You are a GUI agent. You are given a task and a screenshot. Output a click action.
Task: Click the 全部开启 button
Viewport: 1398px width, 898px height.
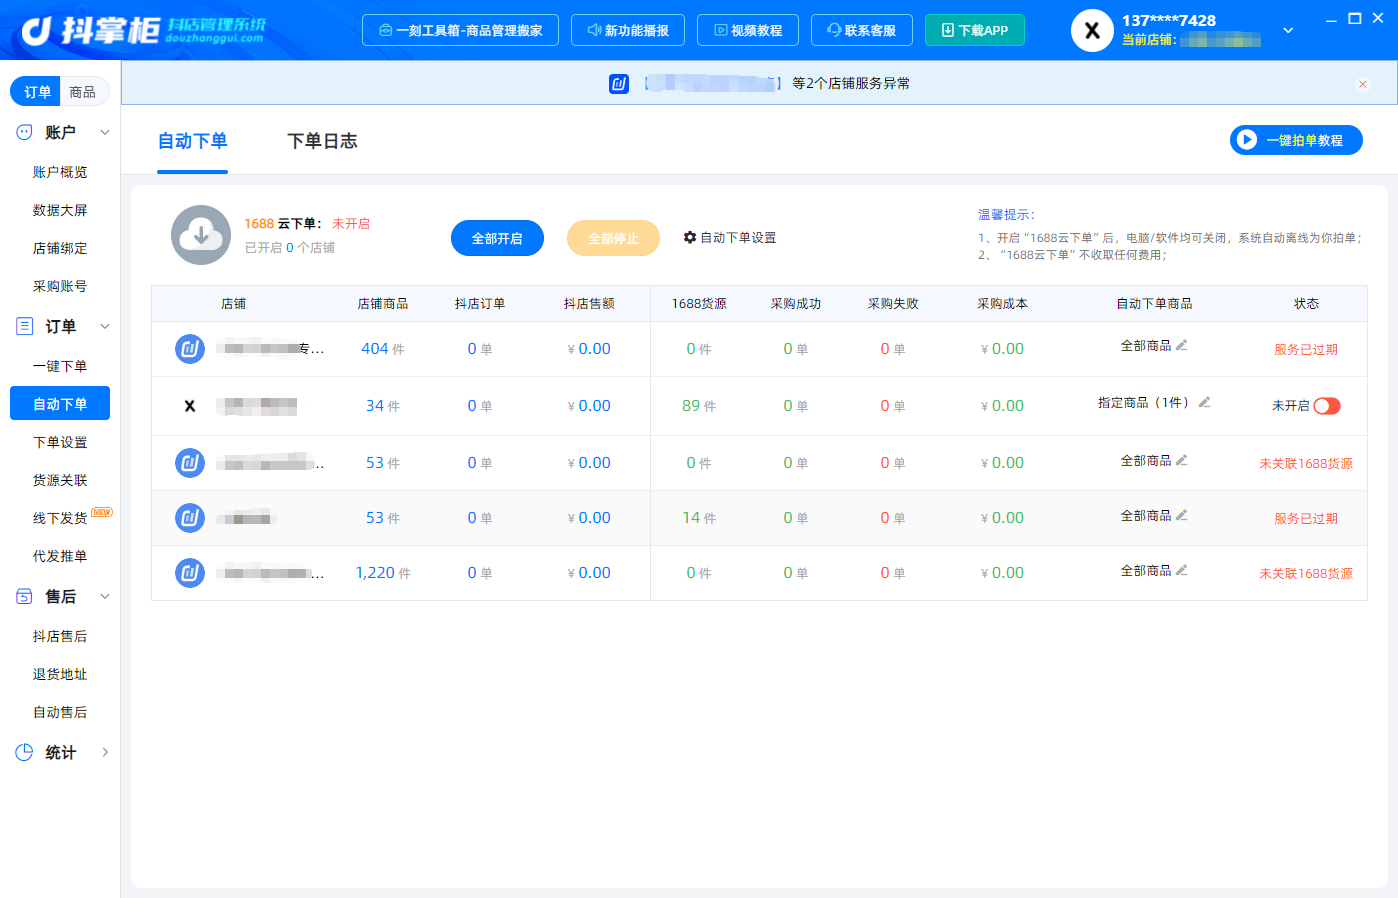click(x=497, y=238)
